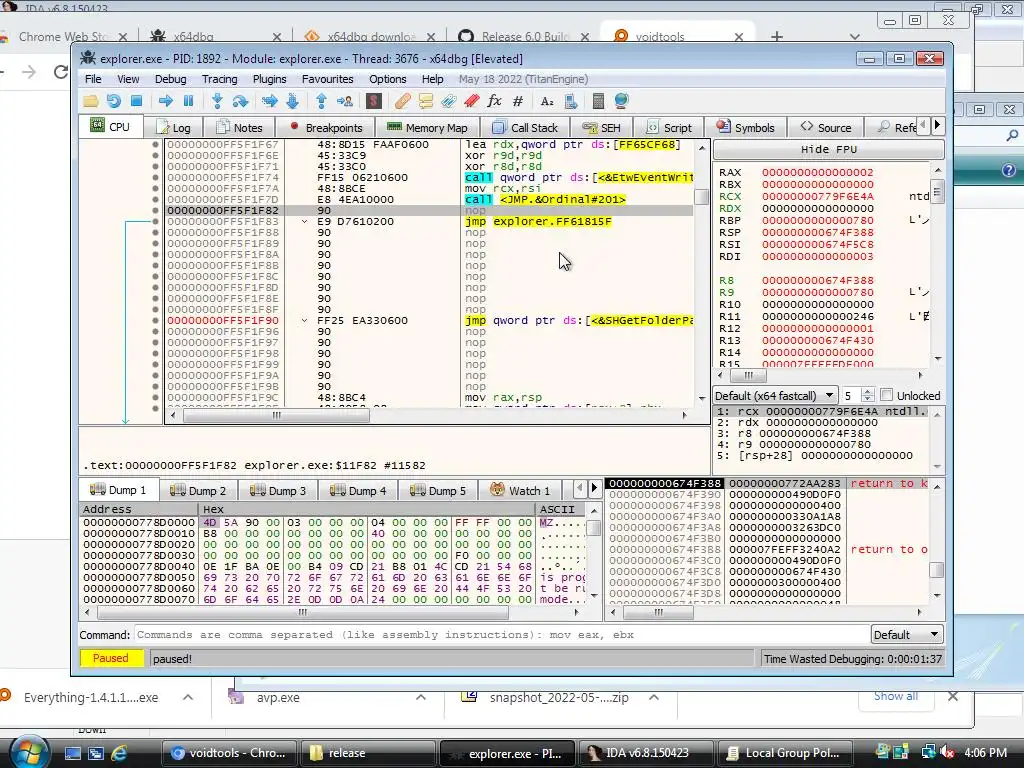Show more dump tabs with right arrow
Screen dimensions: 1024x768
[x=594, y=488]
